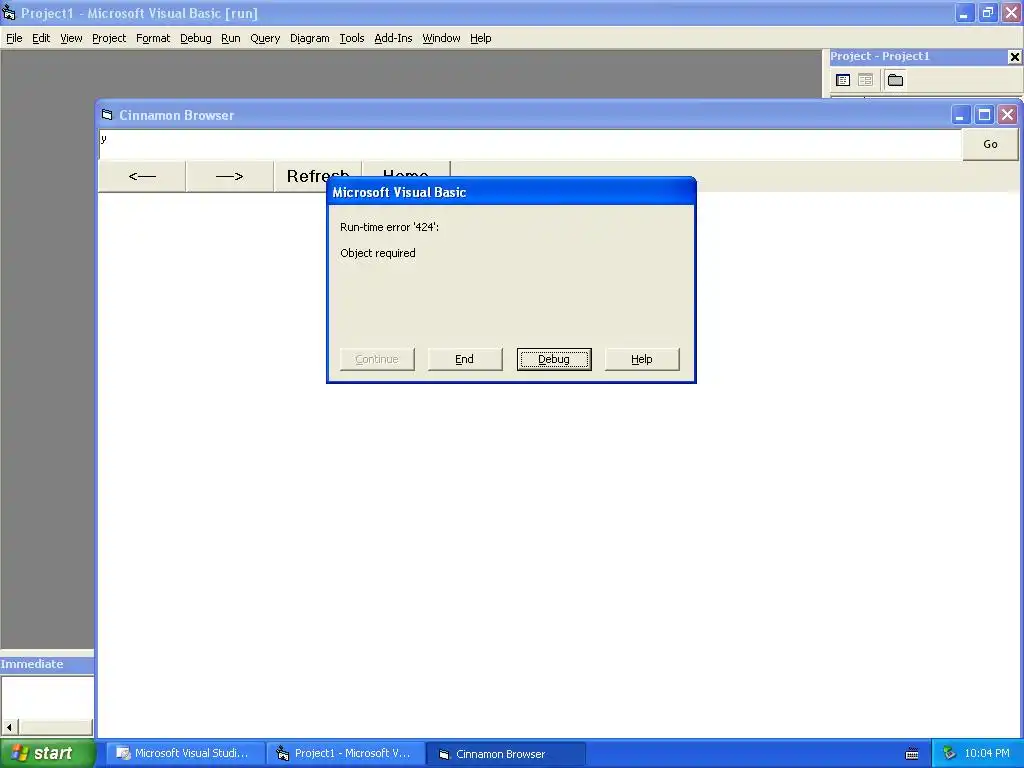Open the Tools menu
The image size is (1024, 768).
point(351,38)
